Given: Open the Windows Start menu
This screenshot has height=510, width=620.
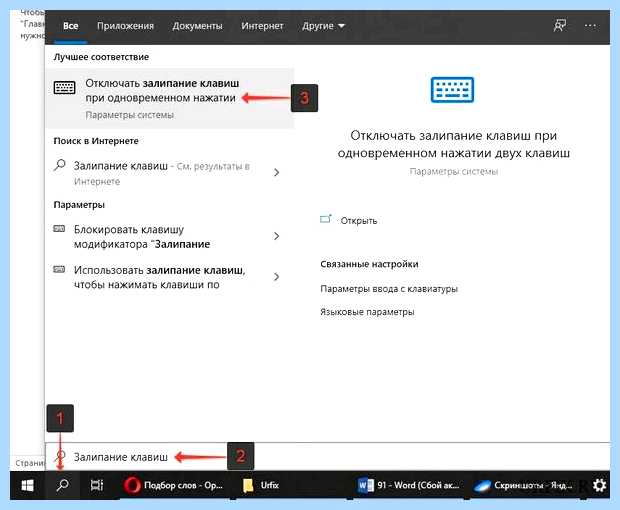Looking at the screenshot, I should pos(27,485).
